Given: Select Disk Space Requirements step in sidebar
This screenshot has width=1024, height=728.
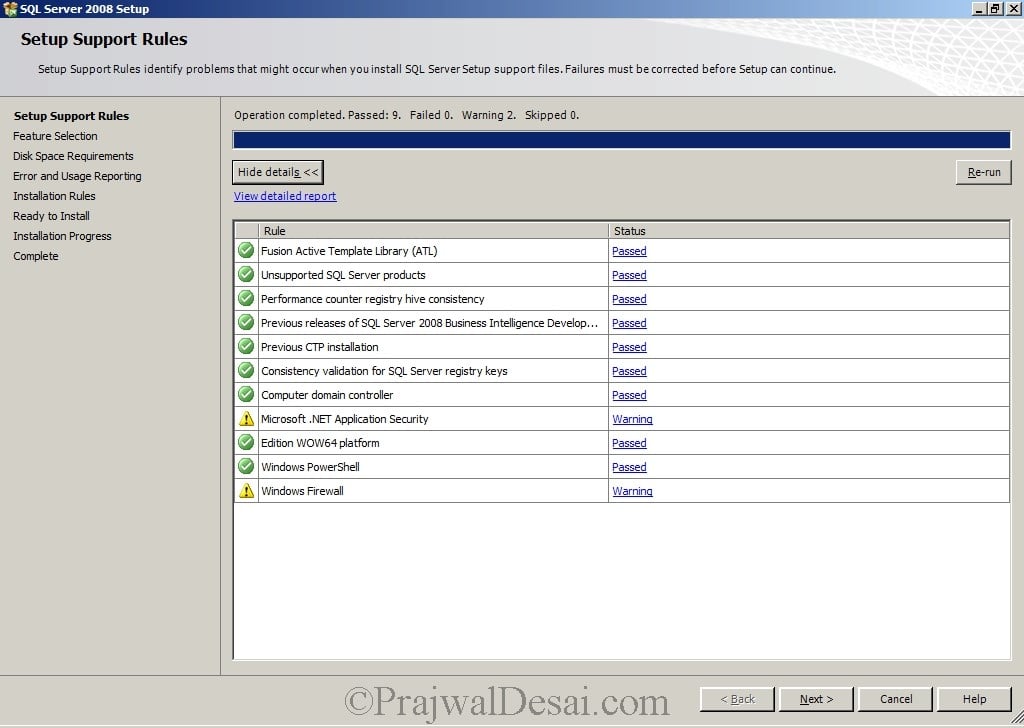Looking at the screenshot, I should 73,156.
